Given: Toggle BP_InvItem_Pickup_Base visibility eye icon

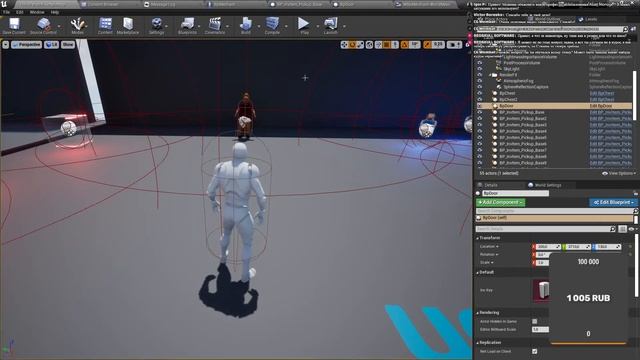Looking at the screenshot, I should click(480, 112).
